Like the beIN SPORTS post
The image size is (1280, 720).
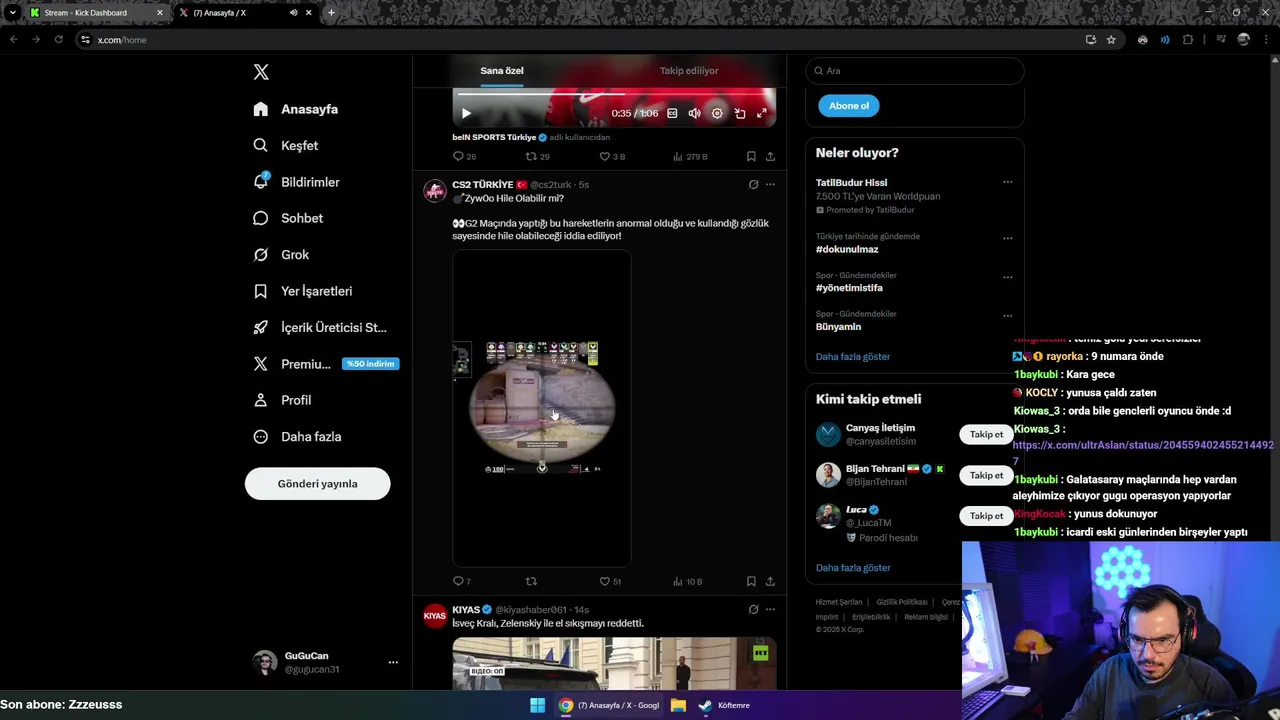(x=612, y=156)
